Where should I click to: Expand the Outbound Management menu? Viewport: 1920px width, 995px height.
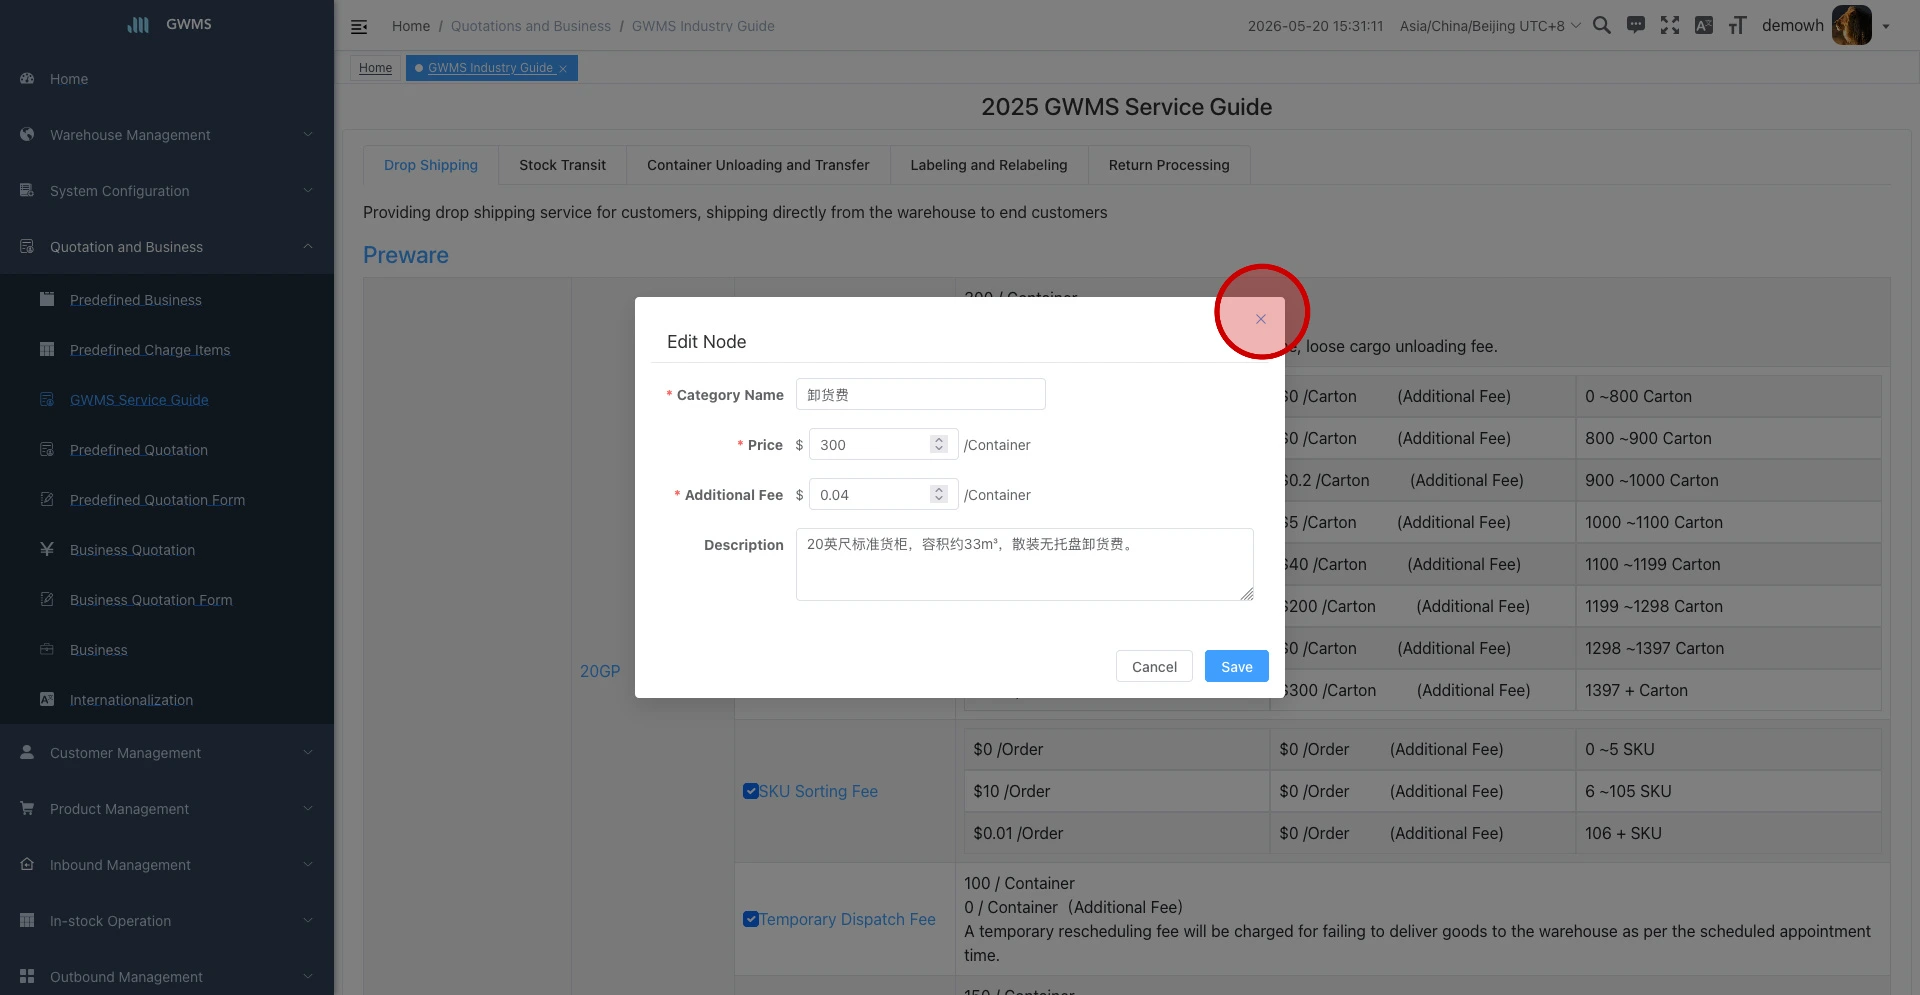point(167,977)
